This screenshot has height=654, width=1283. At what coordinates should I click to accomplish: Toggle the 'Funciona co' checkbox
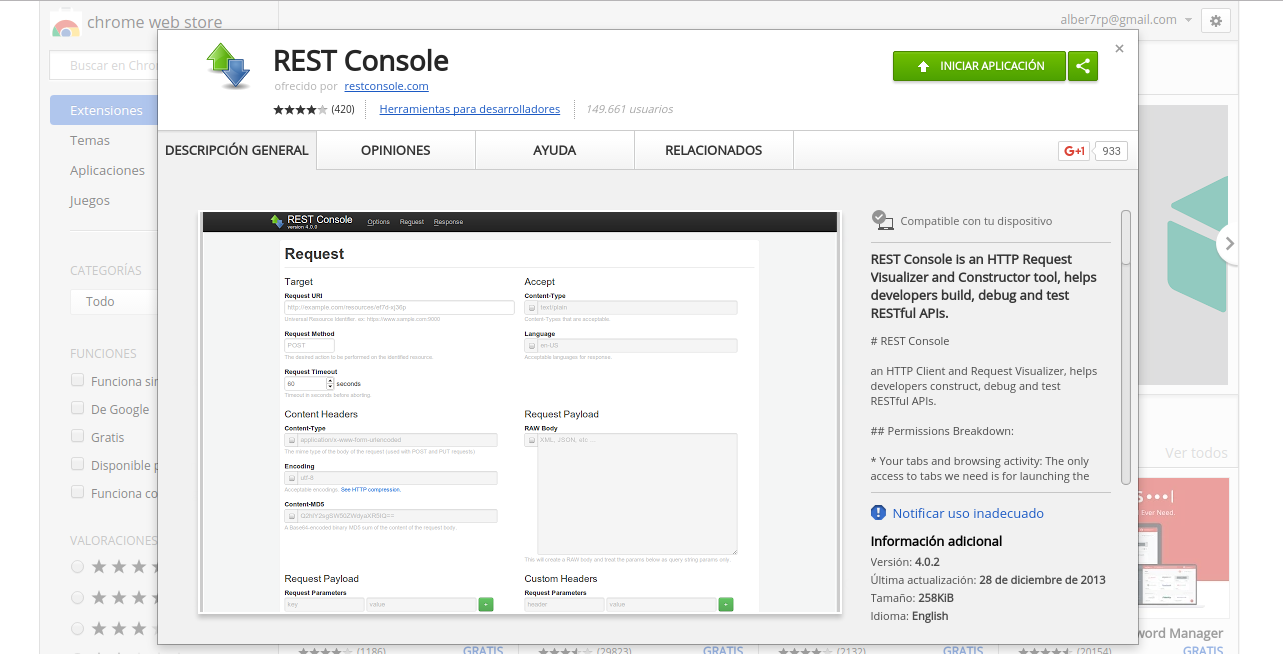point(77,492)
